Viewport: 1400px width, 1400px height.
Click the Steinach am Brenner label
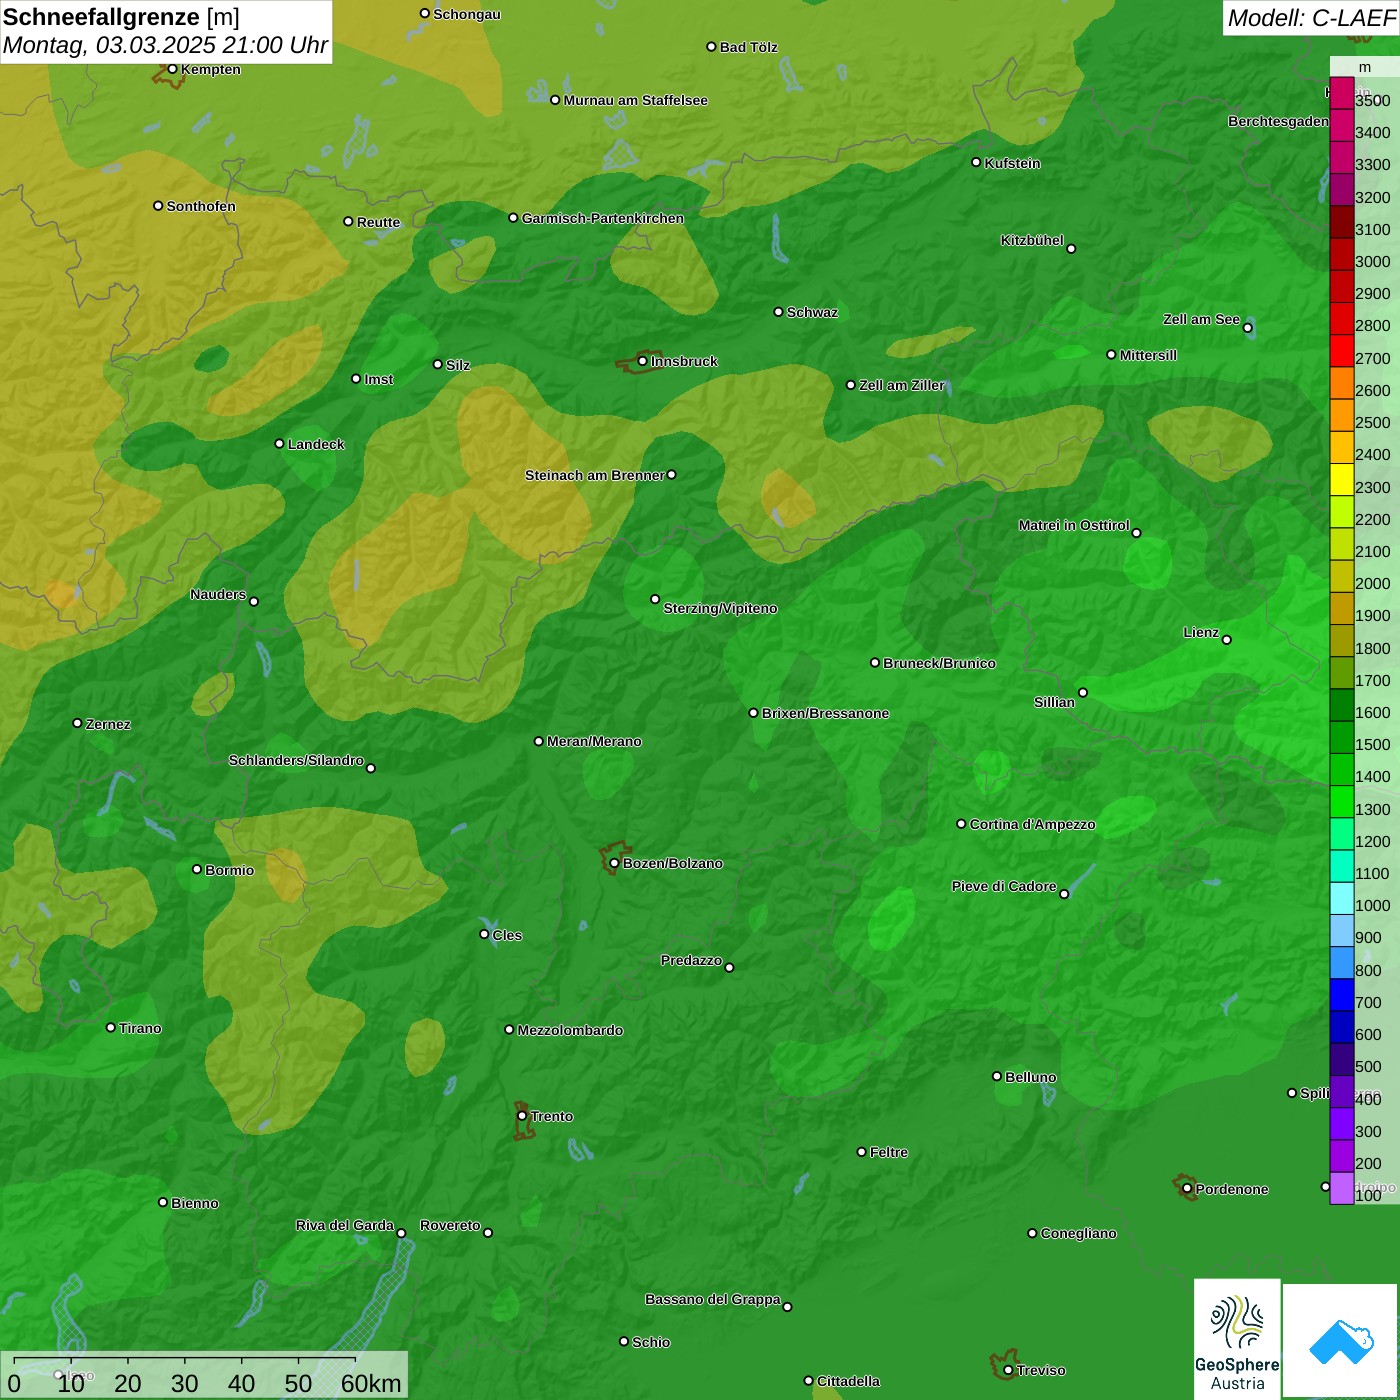click(x=595, y=475)
